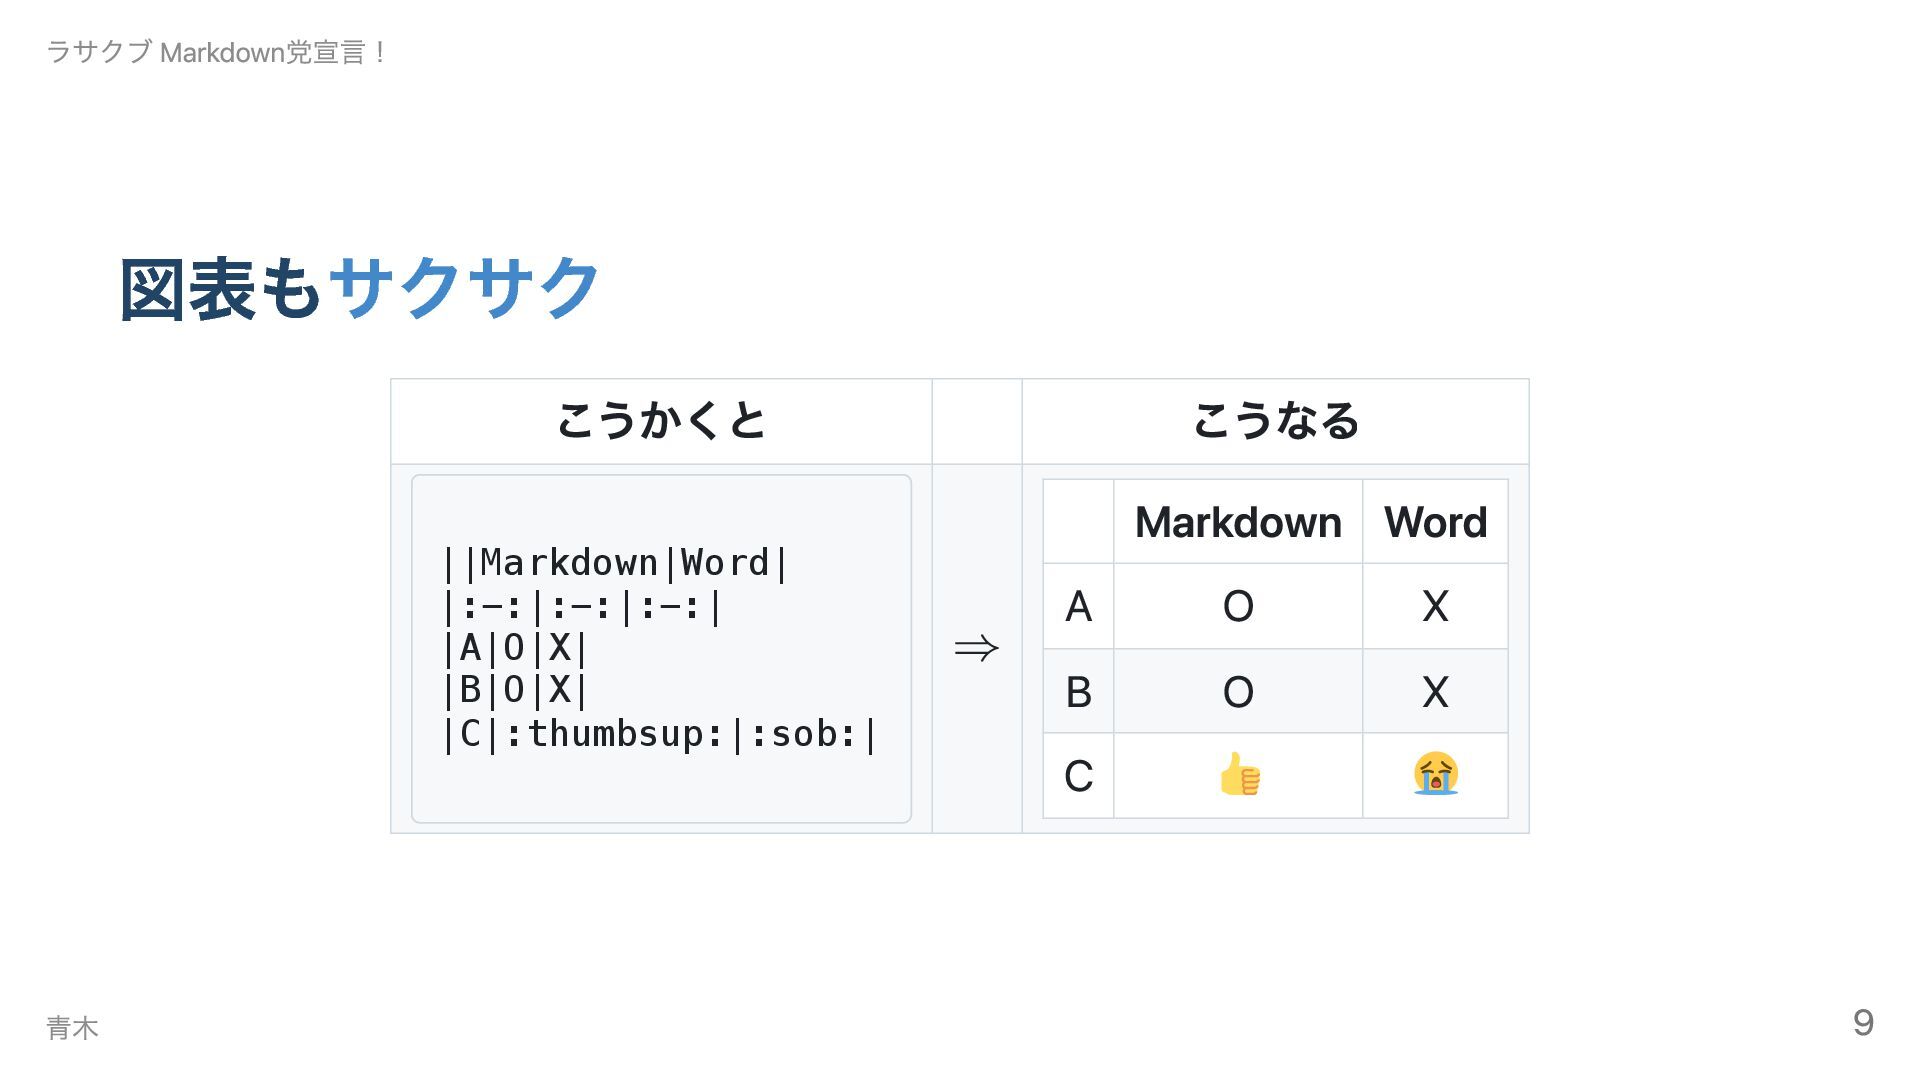Click the thumbs up emoji in row C
The height and width of the screenshot is (1080, 1920).
(1239, 775)
